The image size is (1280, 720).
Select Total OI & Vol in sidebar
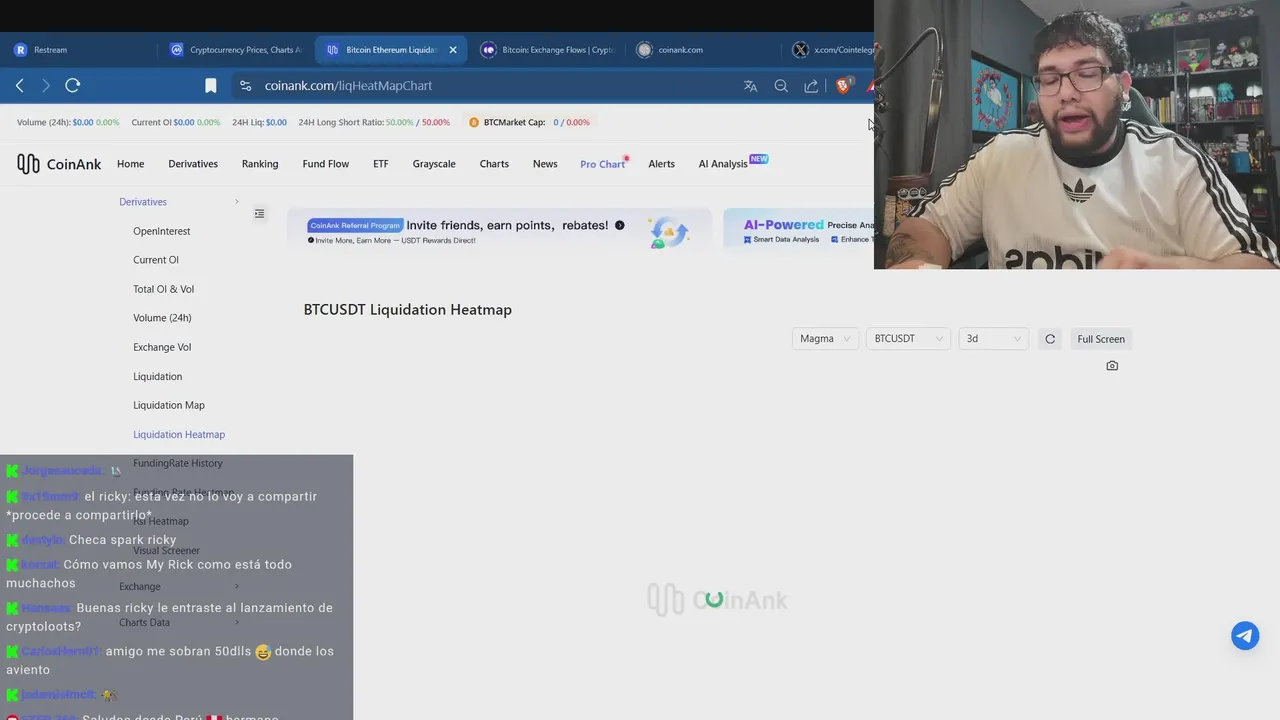click(x=164, y=289)
